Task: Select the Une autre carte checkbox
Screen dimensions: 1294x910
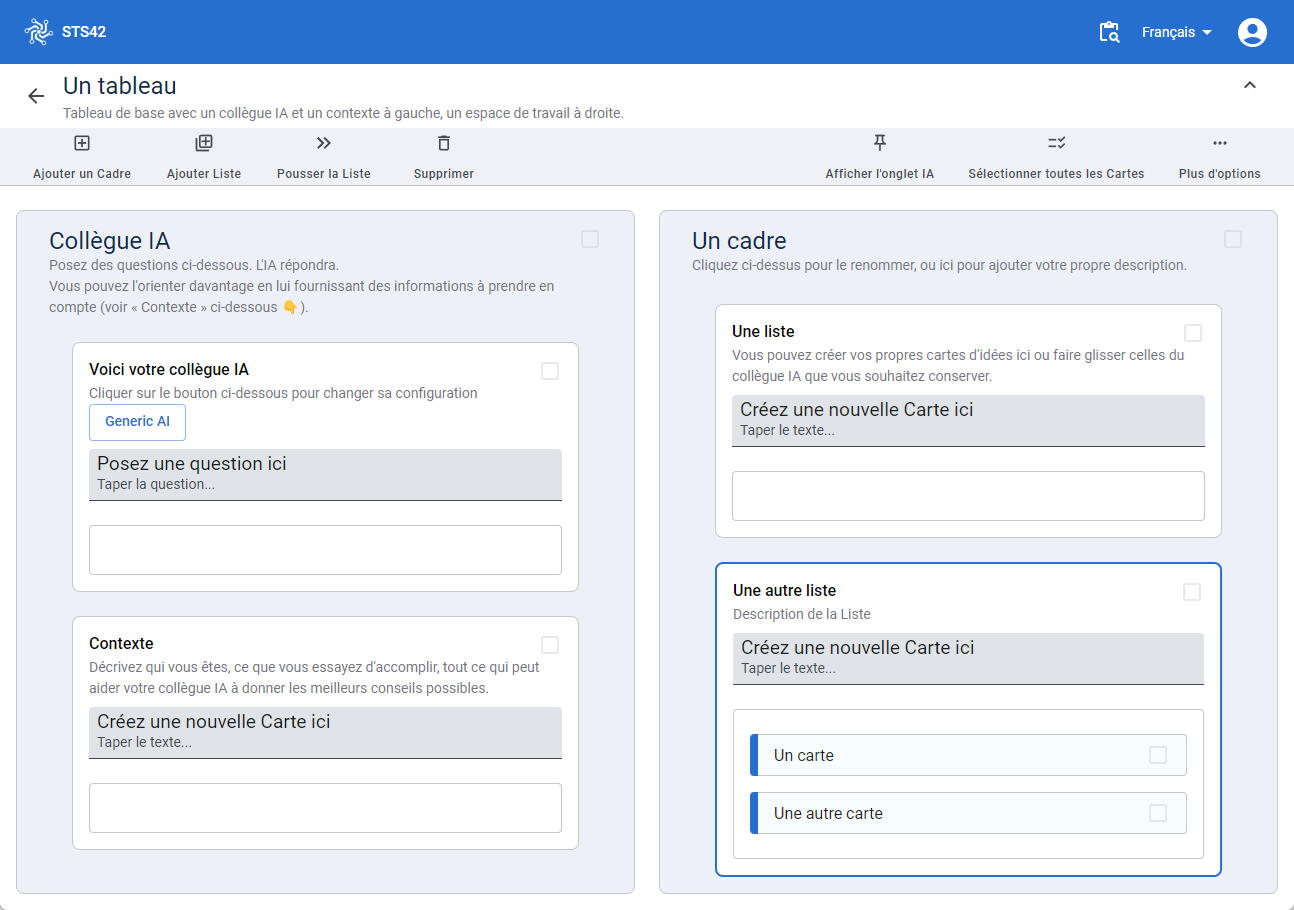Action: coord(1158,813)
